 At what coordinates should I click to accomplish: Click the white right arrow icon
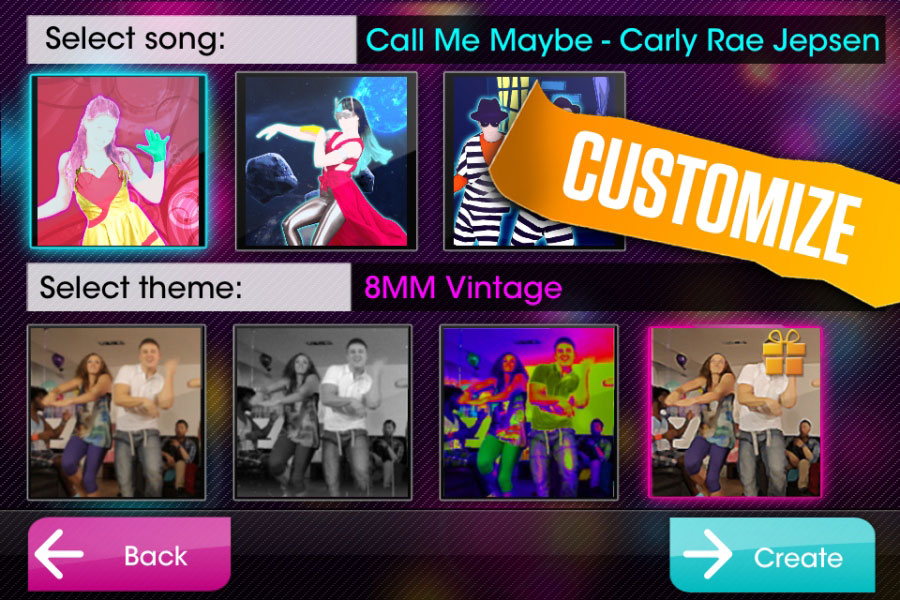pyautogui.click(x=708, y=554)
